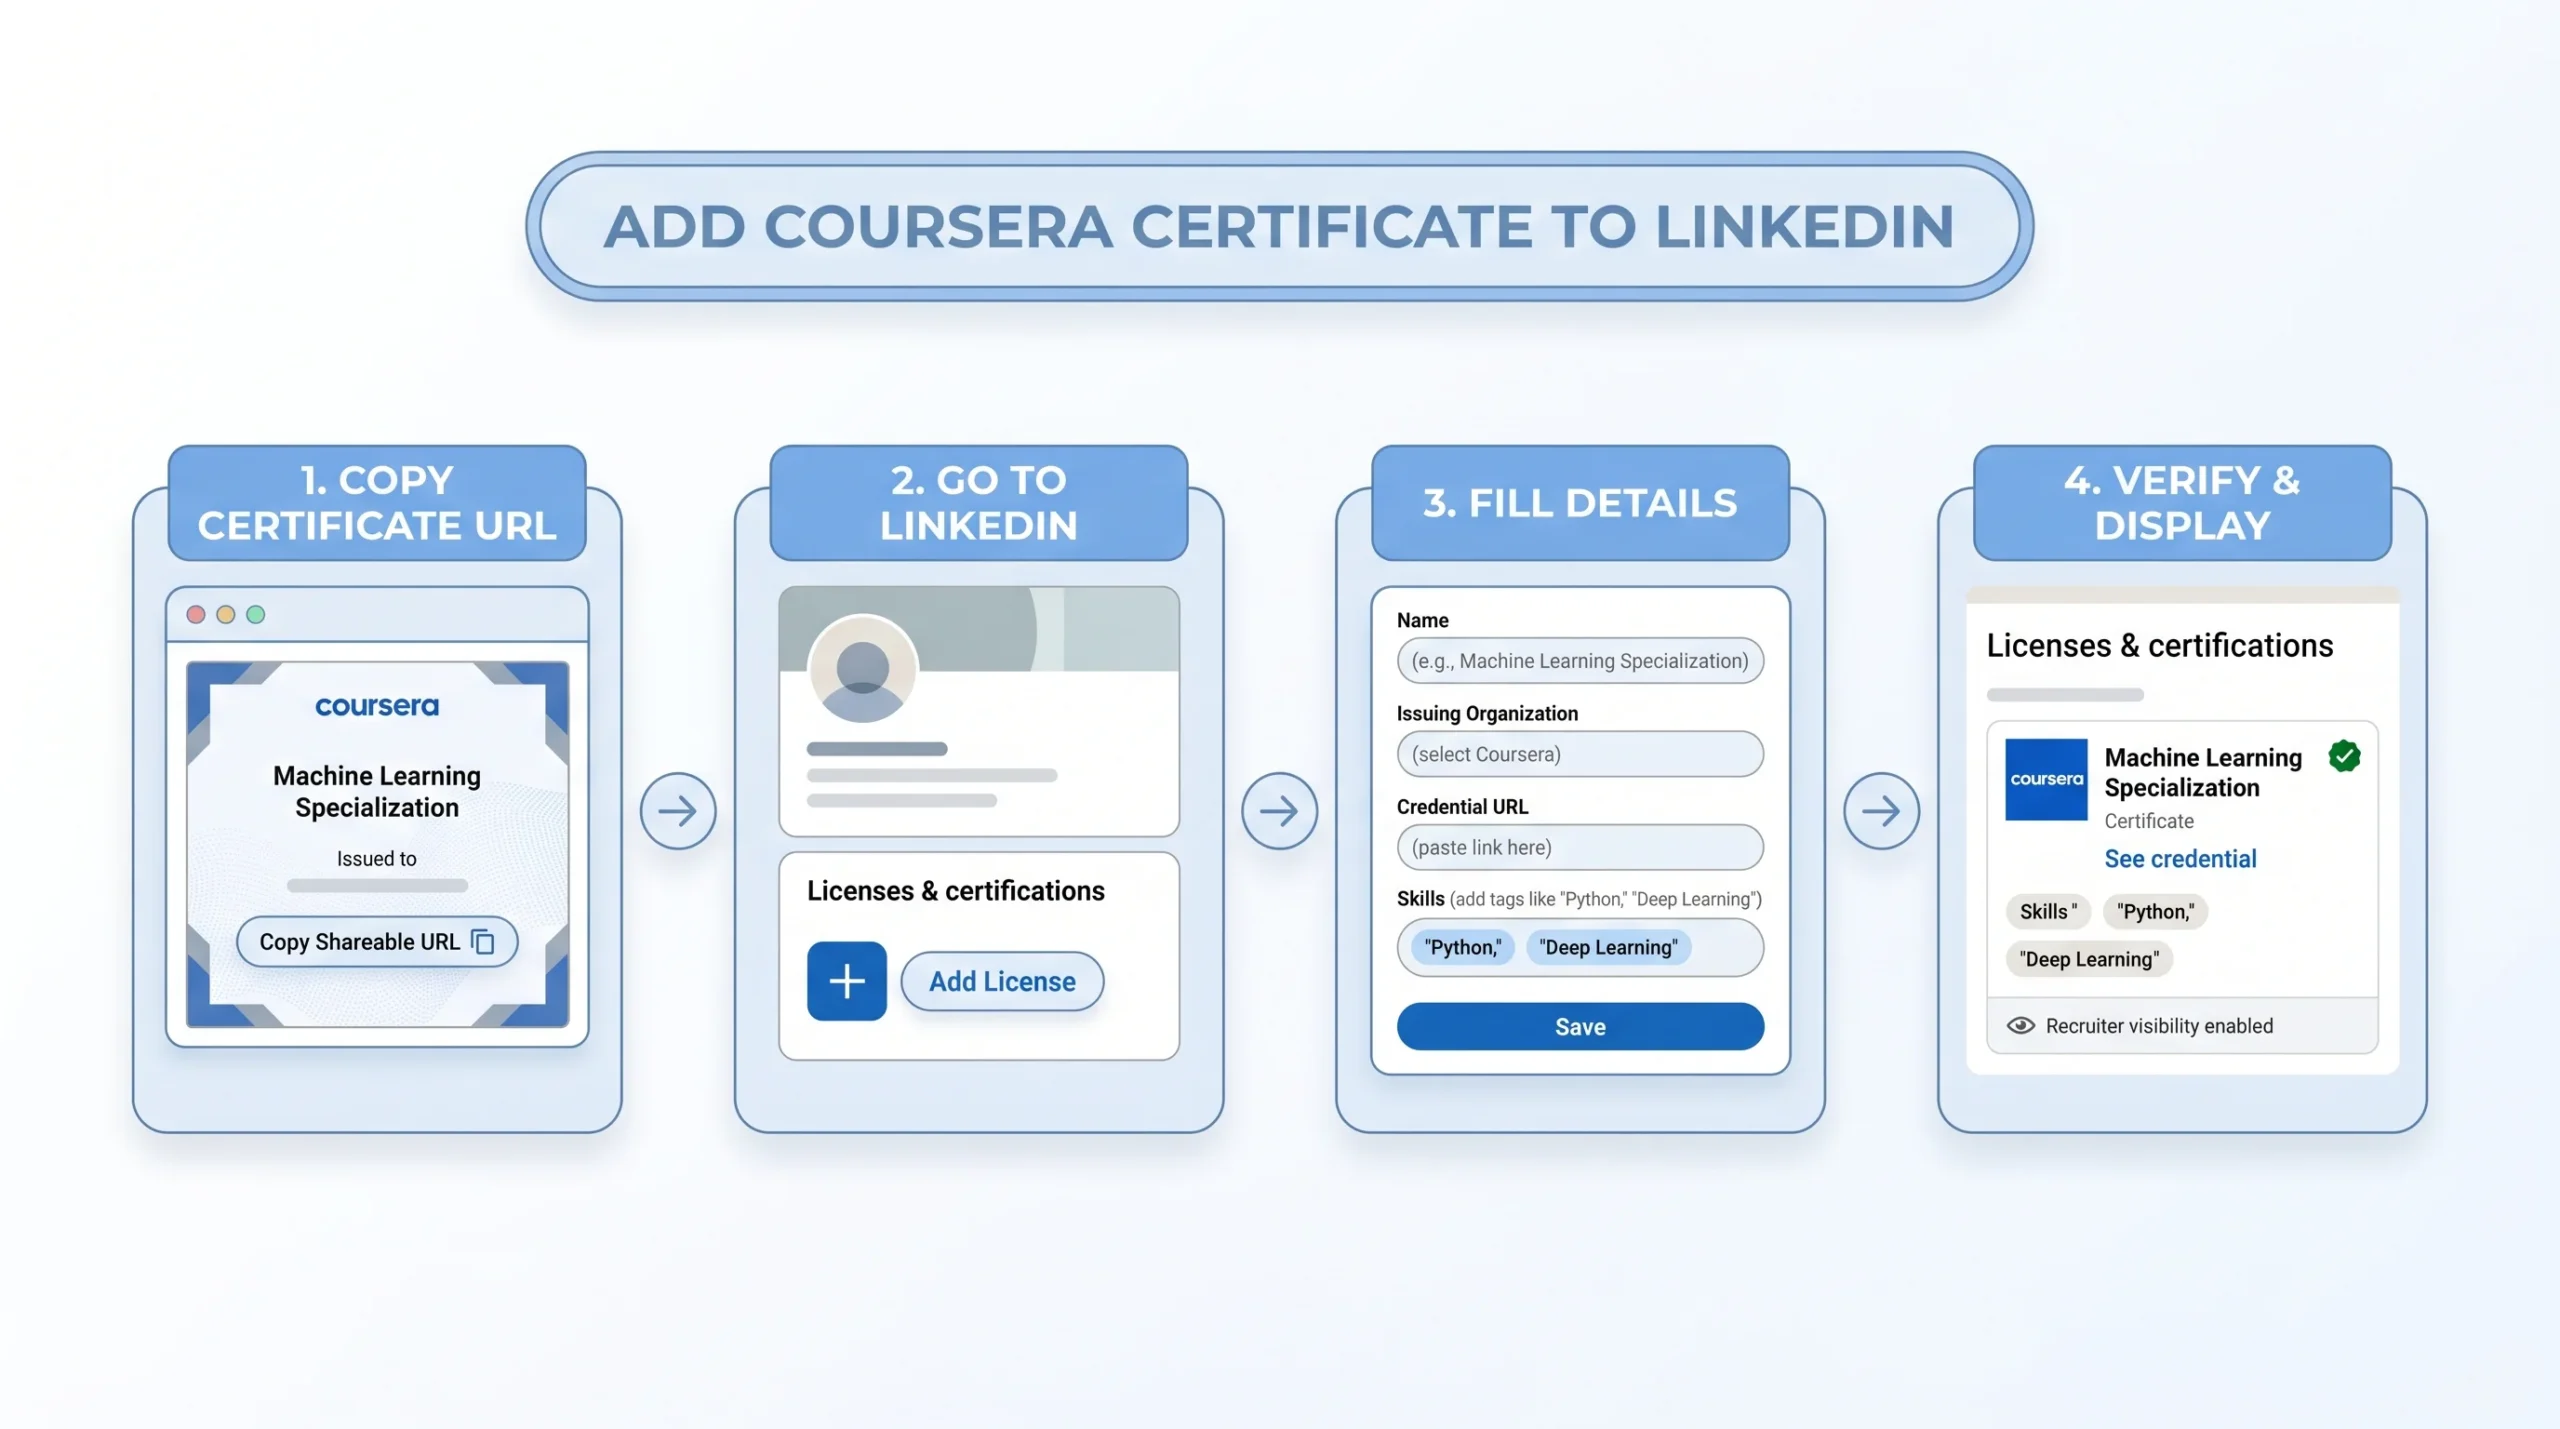Click the green window dot in the browser mockup
The height and width of the screenshot is (1429, 2560).
point(256,614)
